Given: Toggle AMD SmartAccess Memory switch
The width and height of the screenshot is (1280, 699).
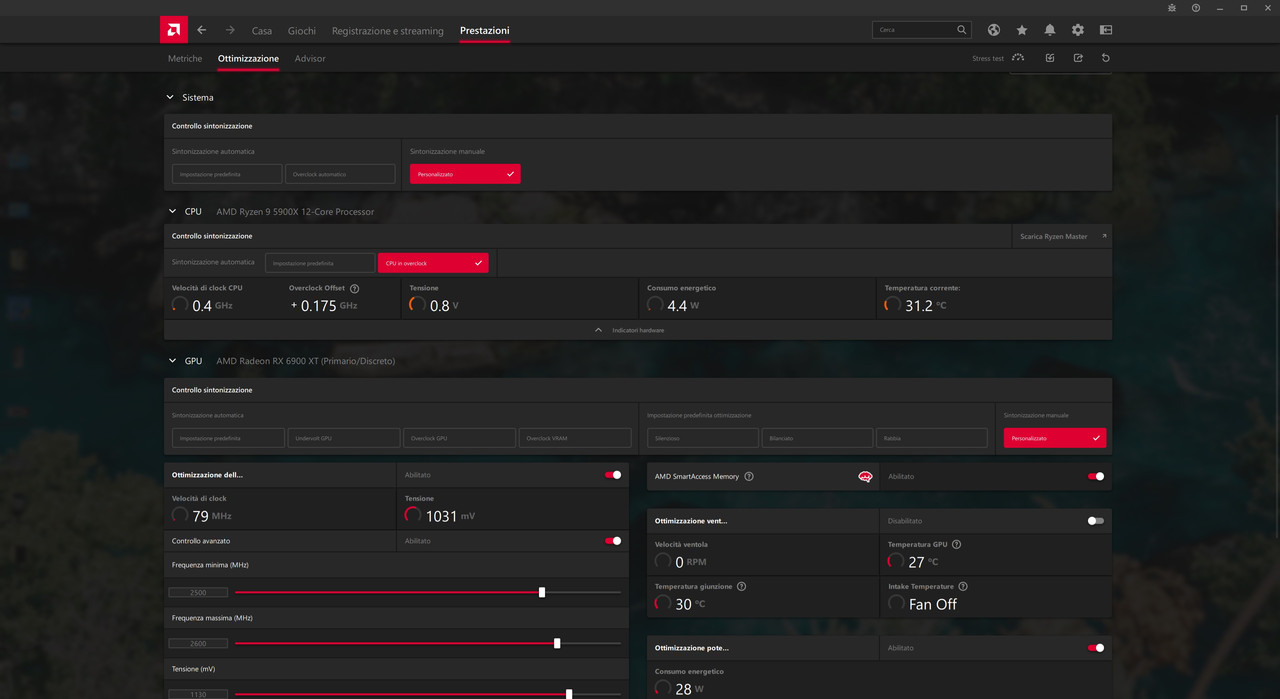Looking at the screenshot, I should pyautogui.click(x=1096, y=476).
